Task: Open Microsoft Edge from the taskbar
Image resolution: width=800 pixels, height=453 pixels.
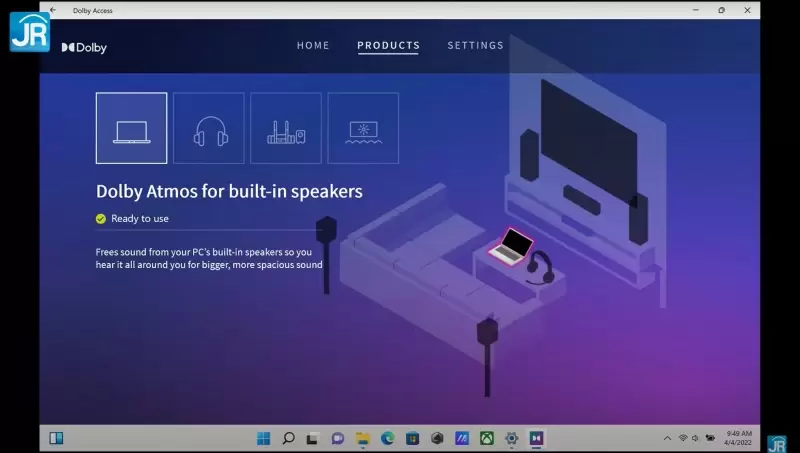Action: coord(388,438)
